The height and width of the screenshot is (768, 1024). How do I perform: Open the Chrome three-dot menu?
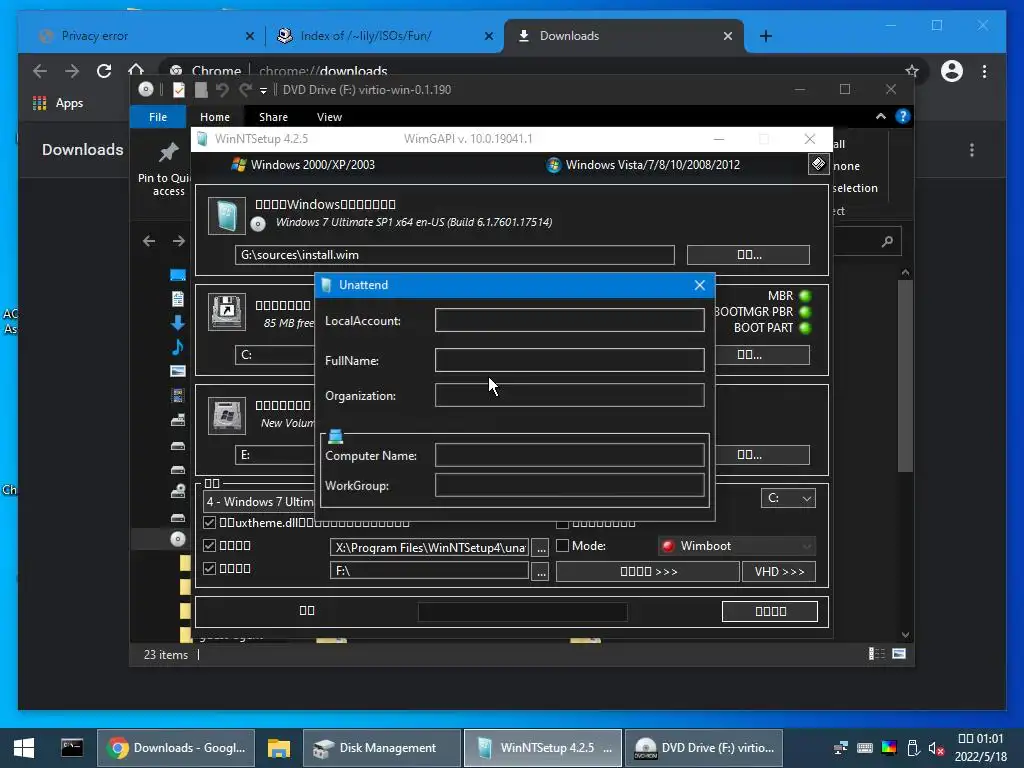pos(984,71)
